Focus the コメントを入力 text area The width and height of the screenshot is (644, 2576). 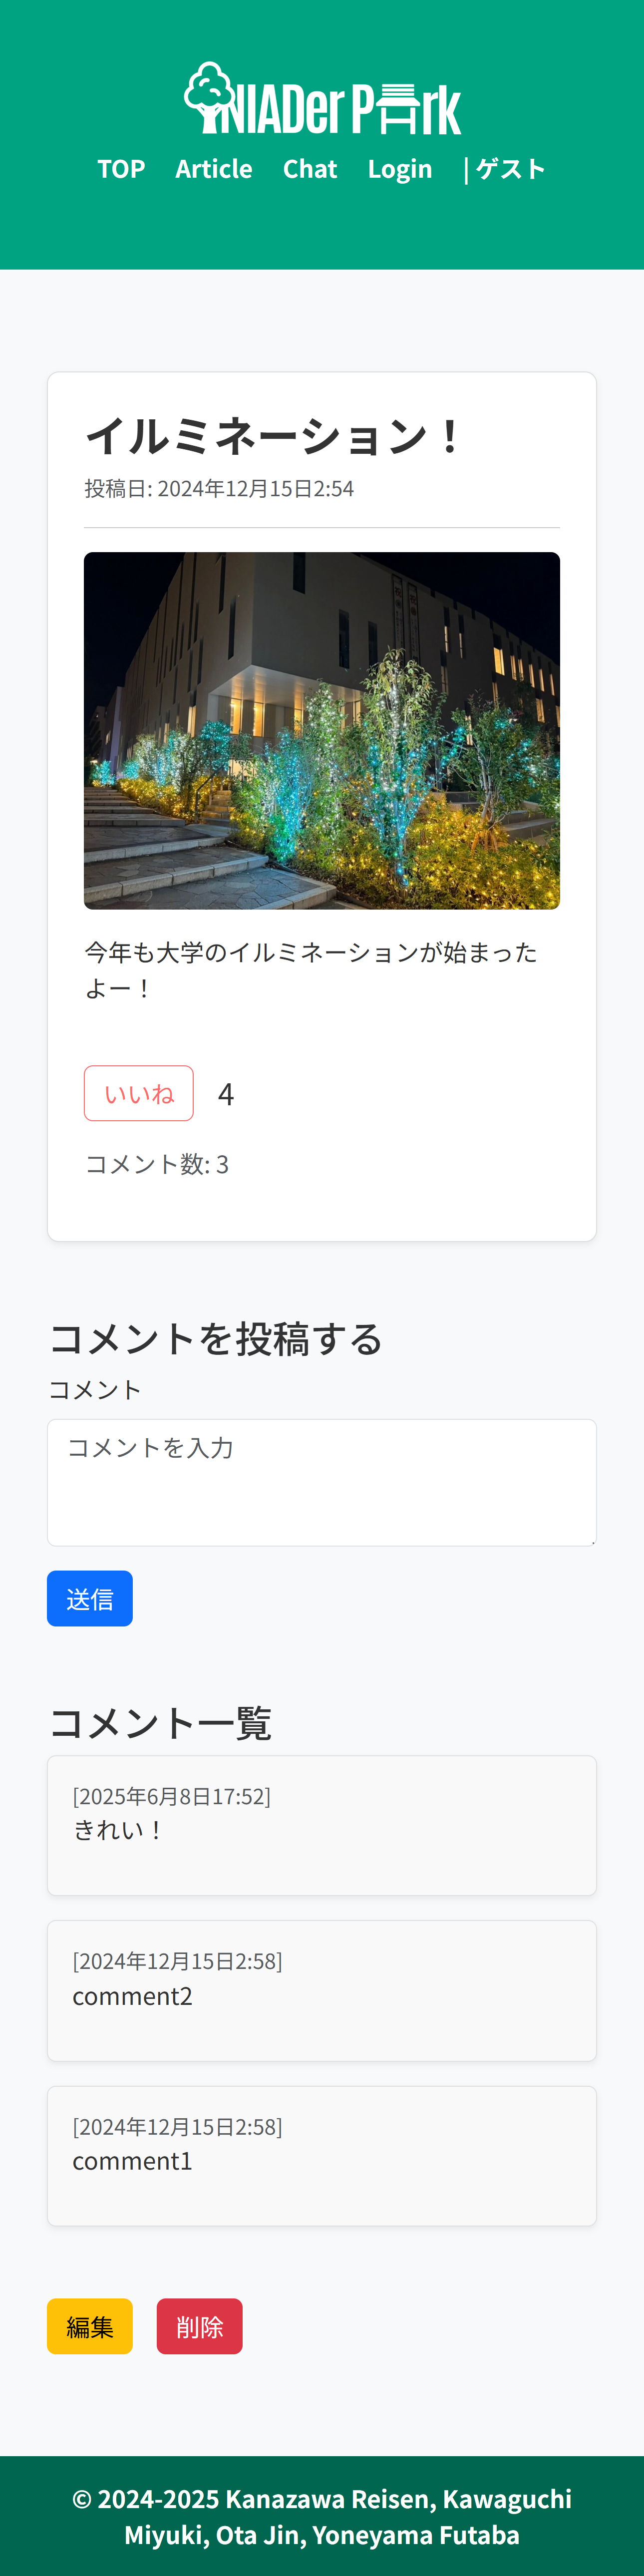tap(322, 1482)
